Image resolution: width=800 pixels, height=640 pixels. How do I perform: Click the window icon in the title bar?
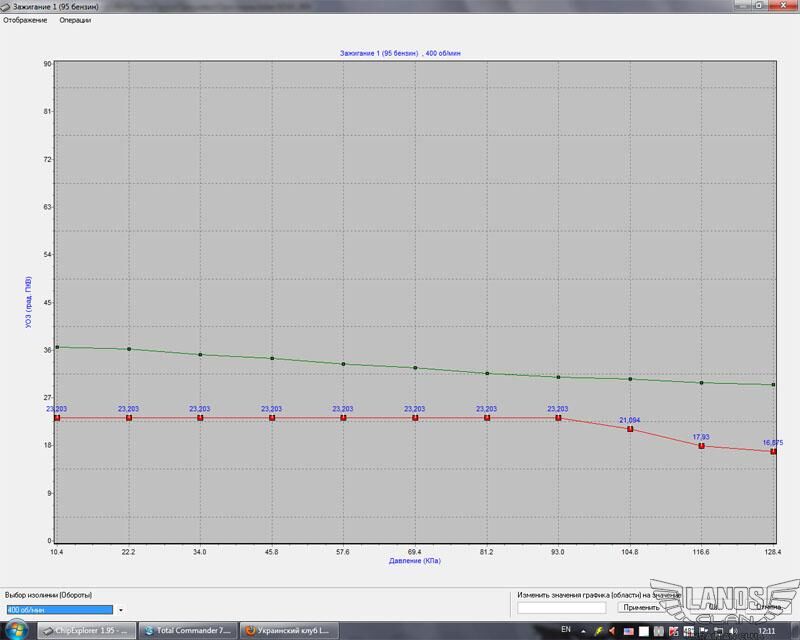point(6,7)
